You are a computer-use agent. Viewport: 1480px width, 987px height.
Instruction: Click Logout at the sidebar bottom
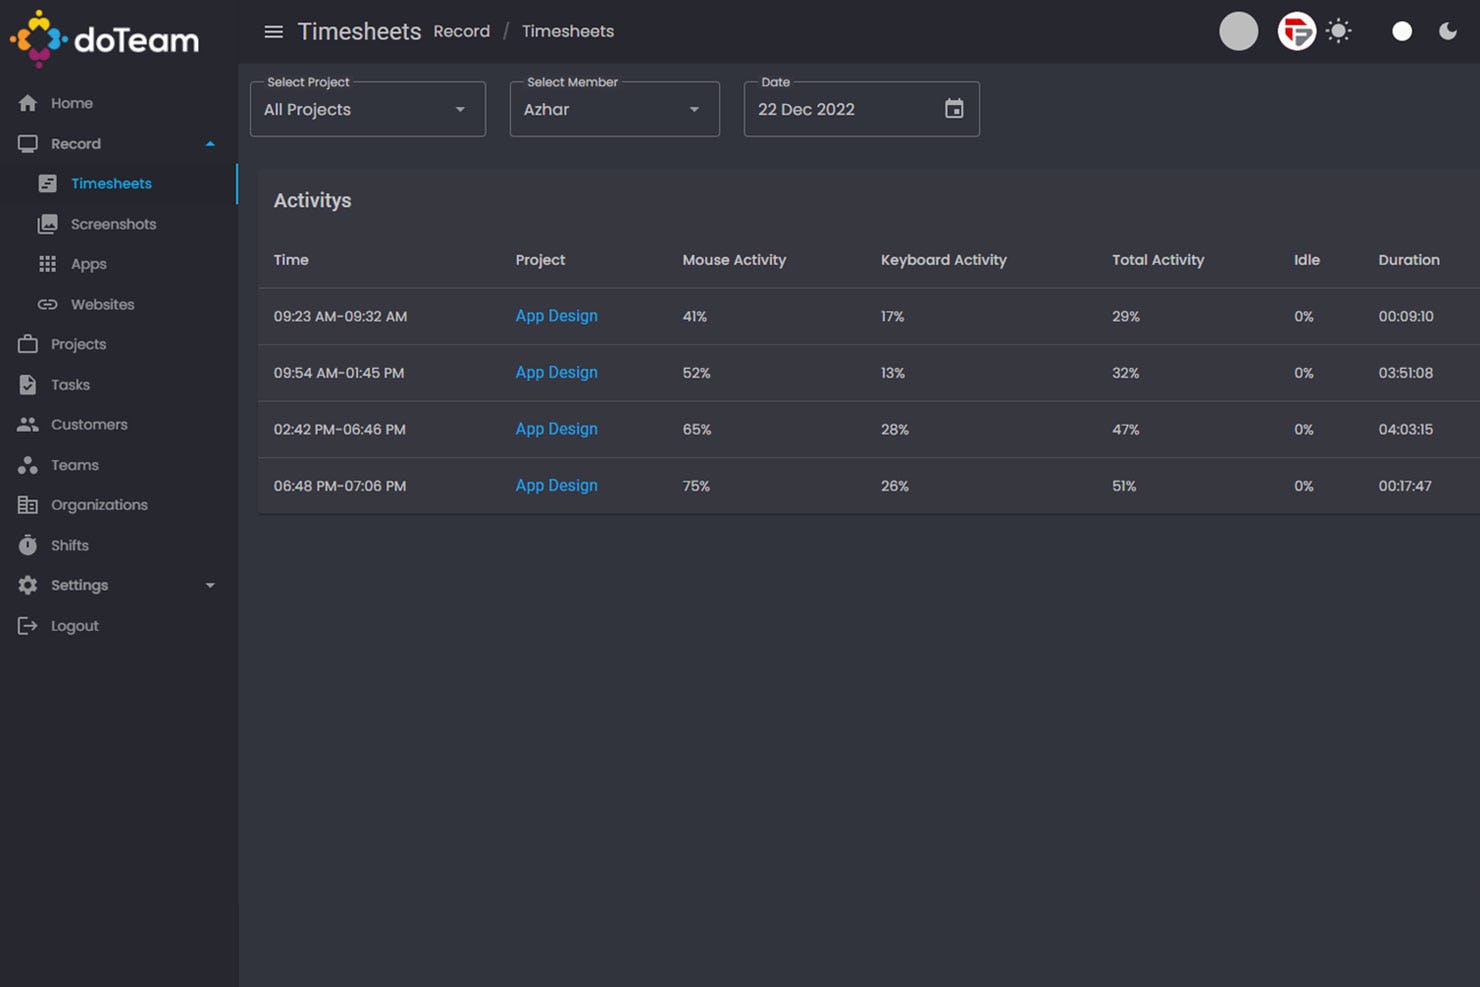point(74,625)
